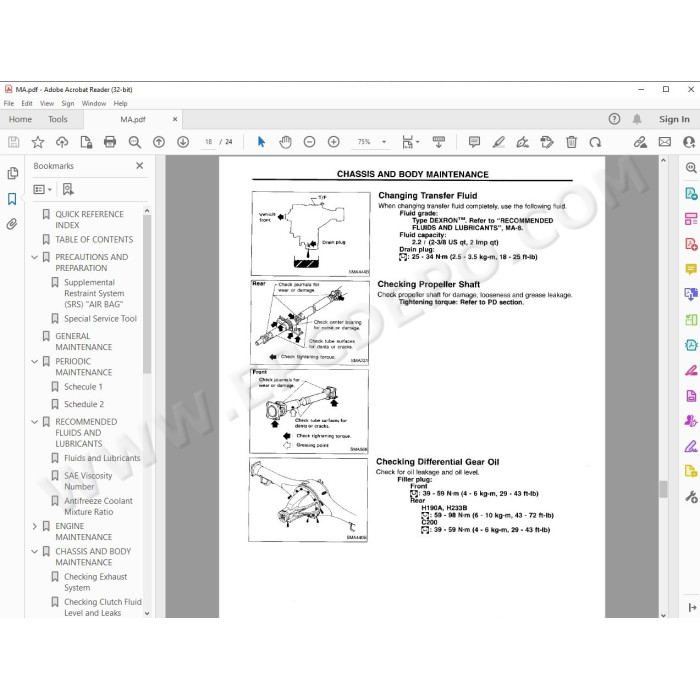
Task: Switch to the Tools tab
Action: point(58,119)
